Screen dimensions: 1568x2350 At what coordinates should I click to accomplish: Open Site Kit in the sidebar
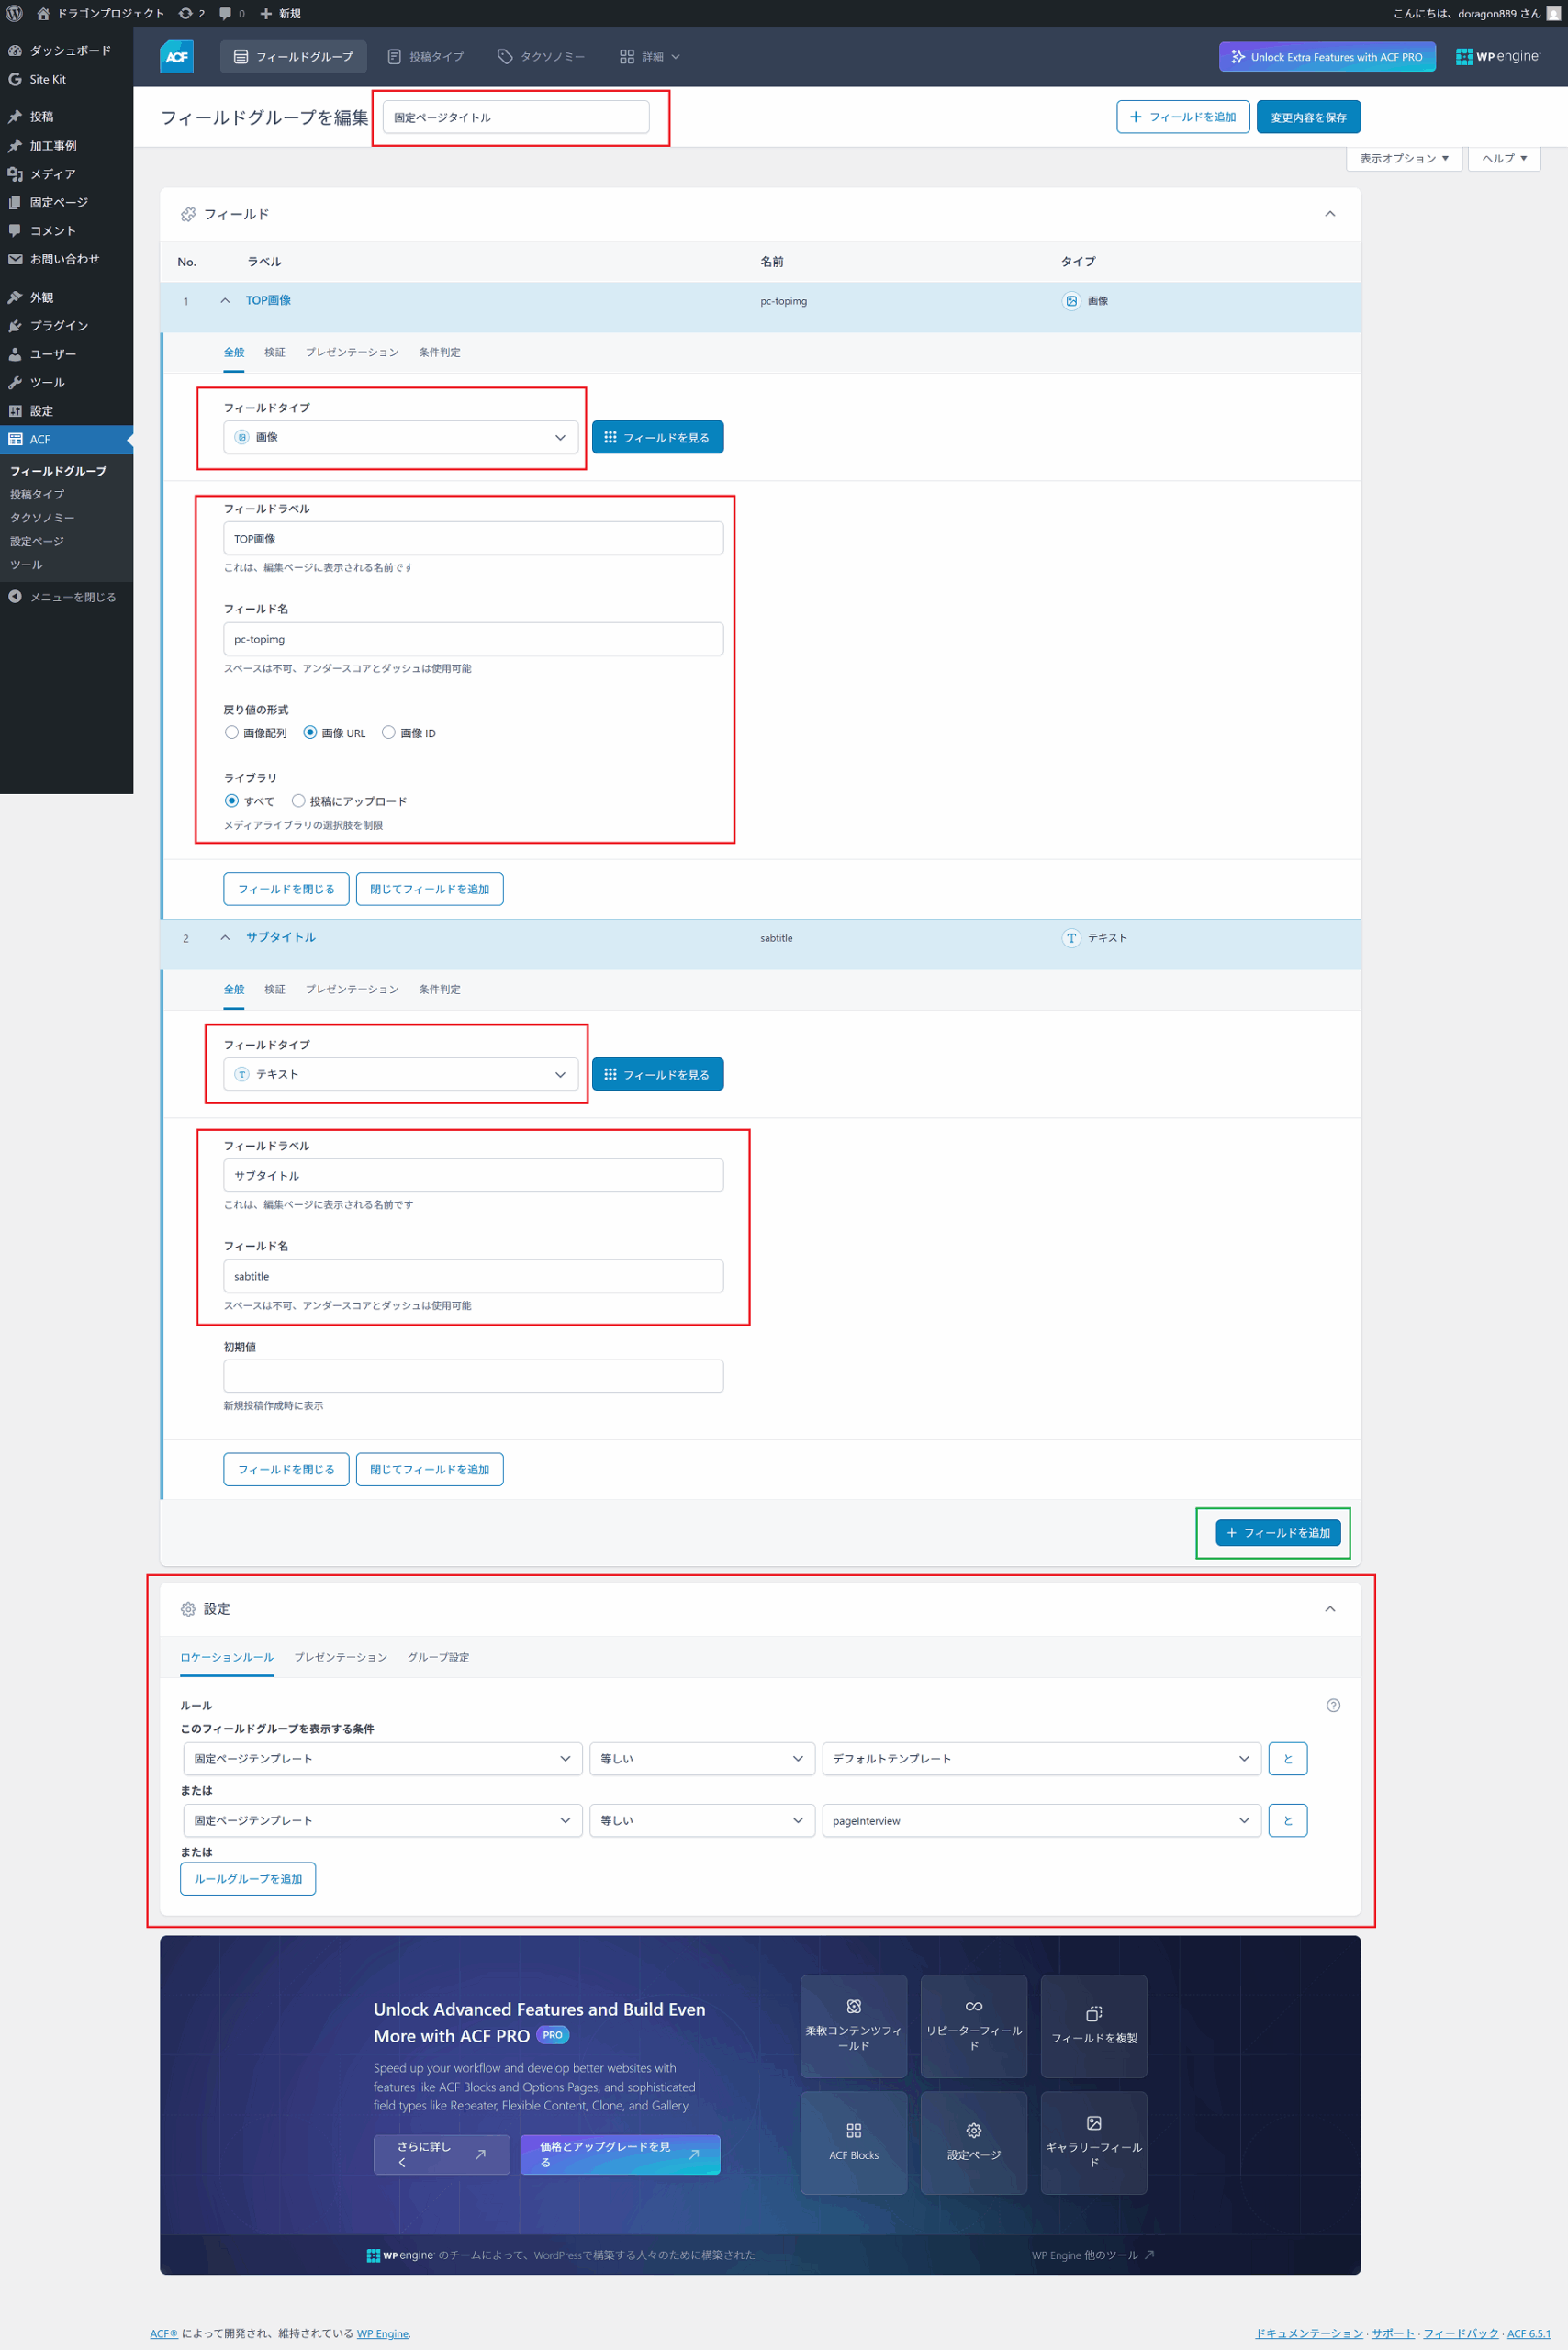(47, 79)
